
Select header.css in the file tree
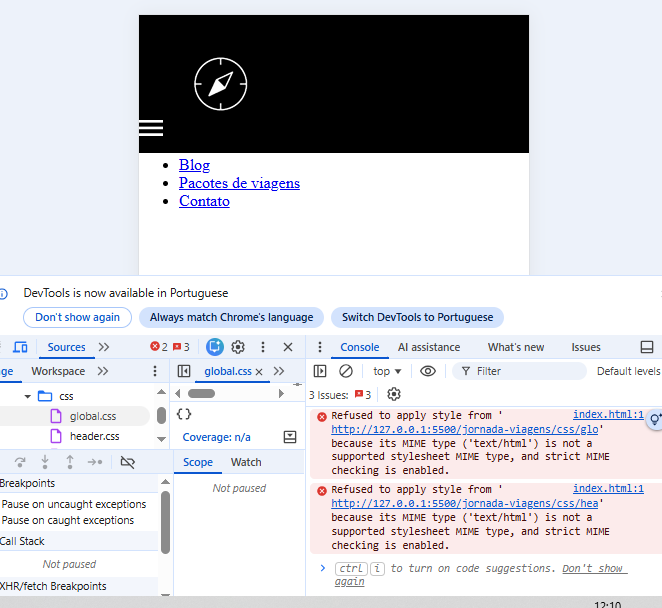pos(95,436)
